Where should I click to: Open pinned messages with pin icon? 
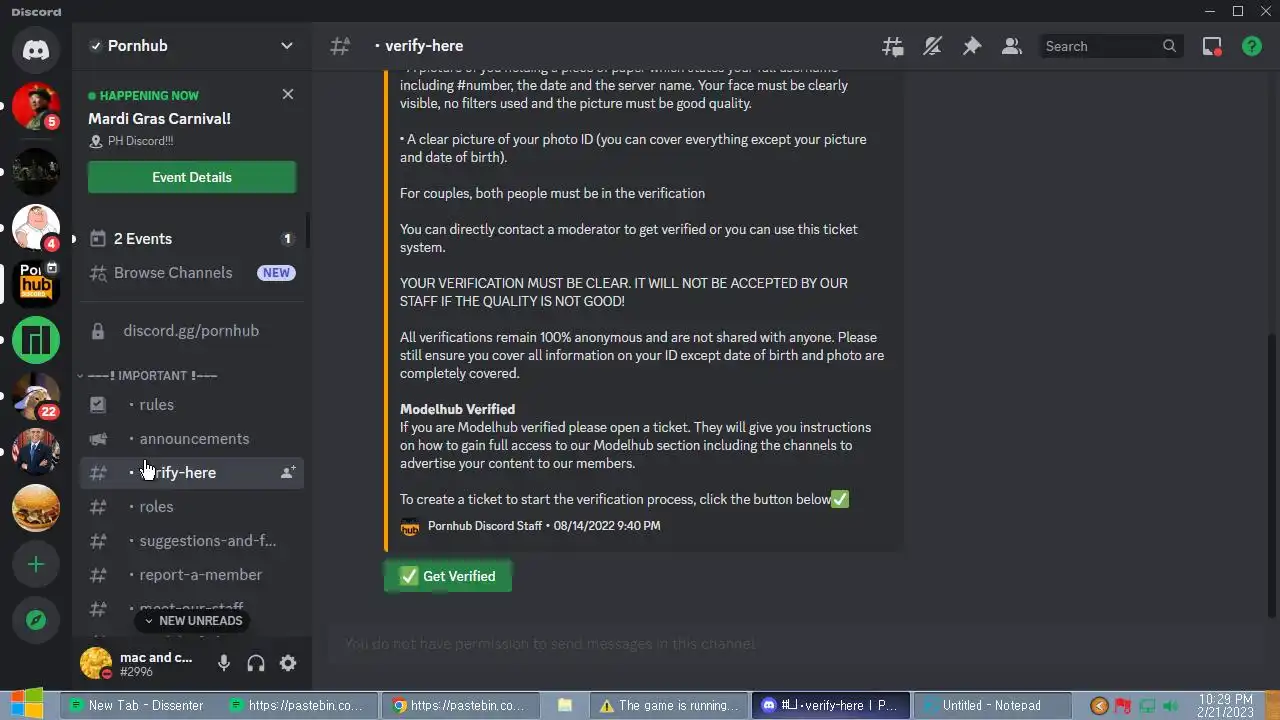click(972, 46)
